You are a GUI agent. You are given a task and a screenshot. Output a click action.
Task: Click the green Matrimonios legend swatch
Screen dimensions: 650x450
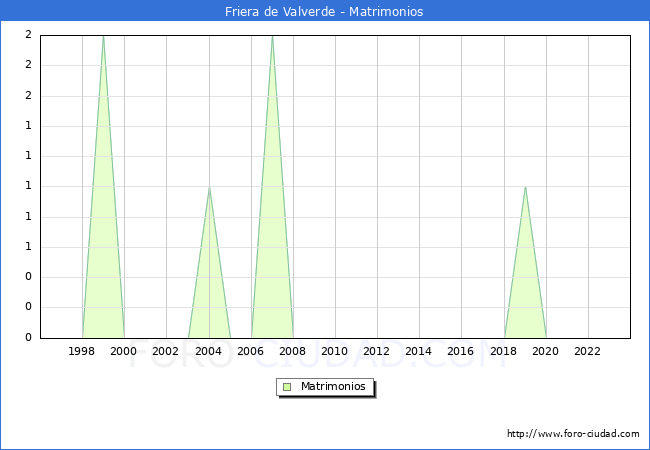coord(287,387)
